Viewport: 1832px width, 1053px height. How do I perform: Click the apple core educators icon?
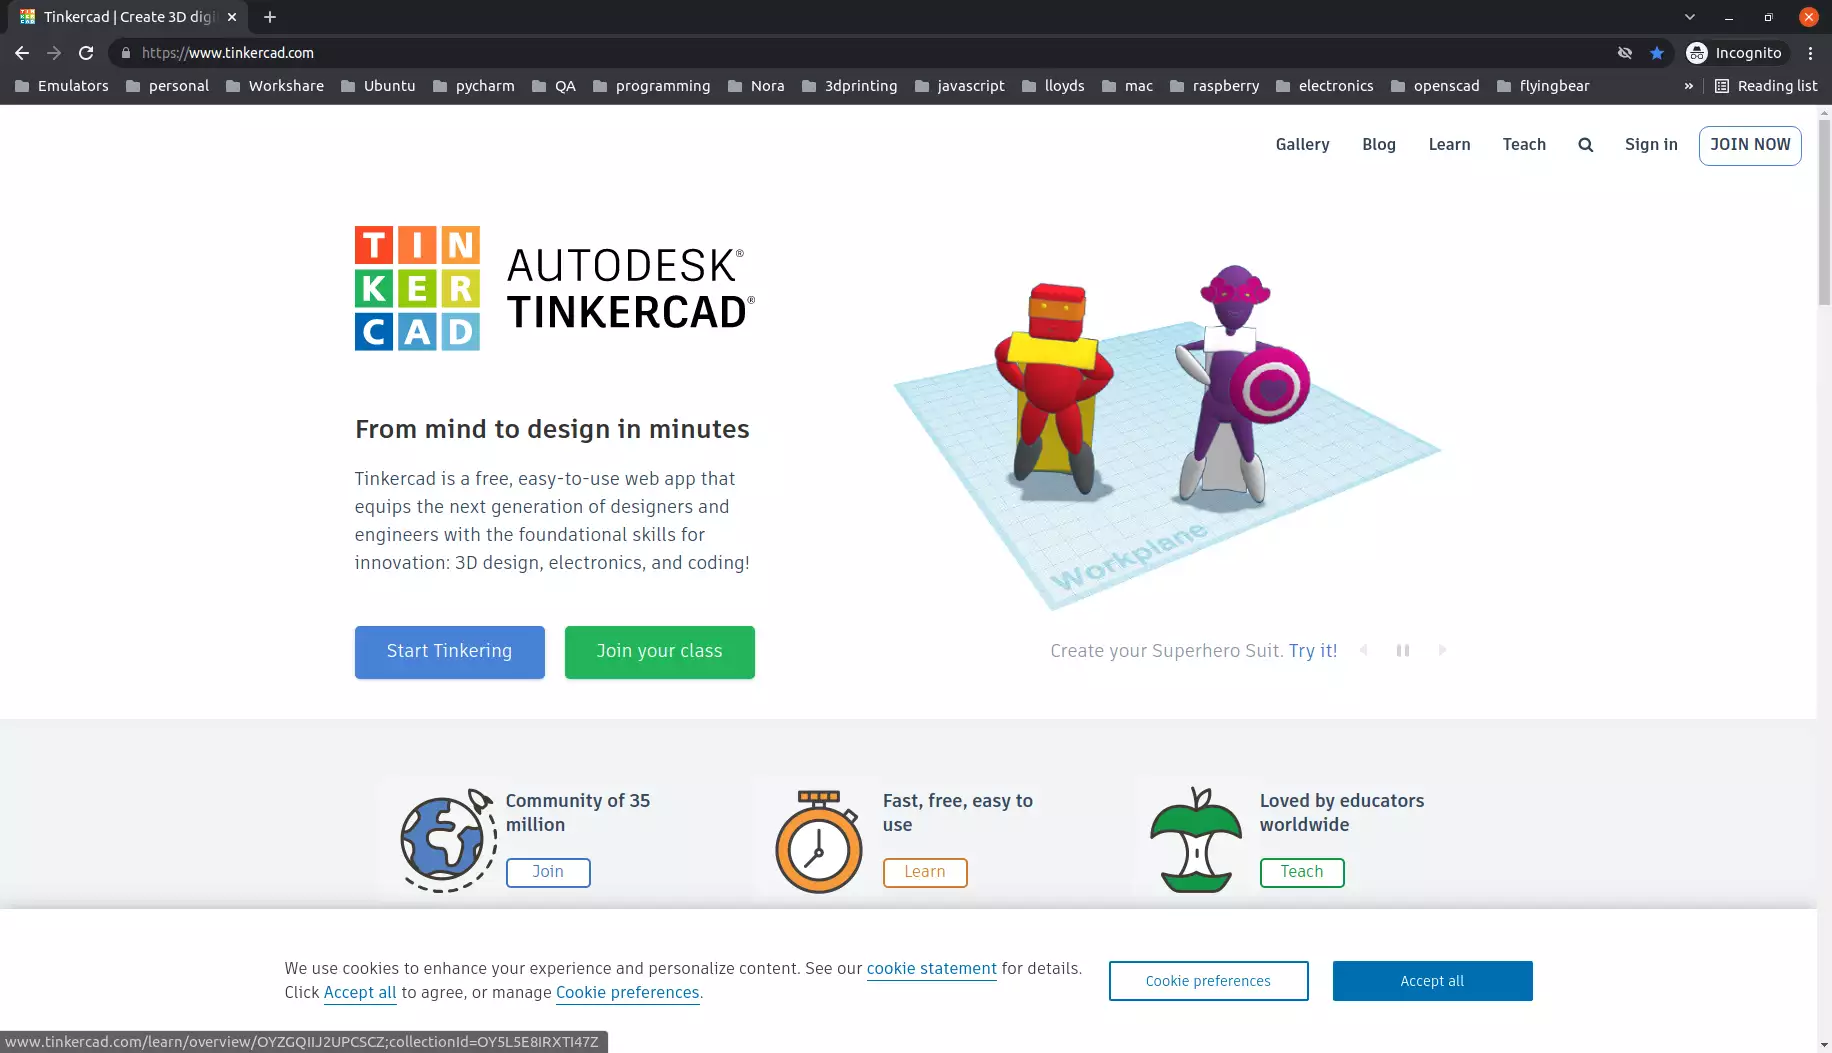(1193, 840)
